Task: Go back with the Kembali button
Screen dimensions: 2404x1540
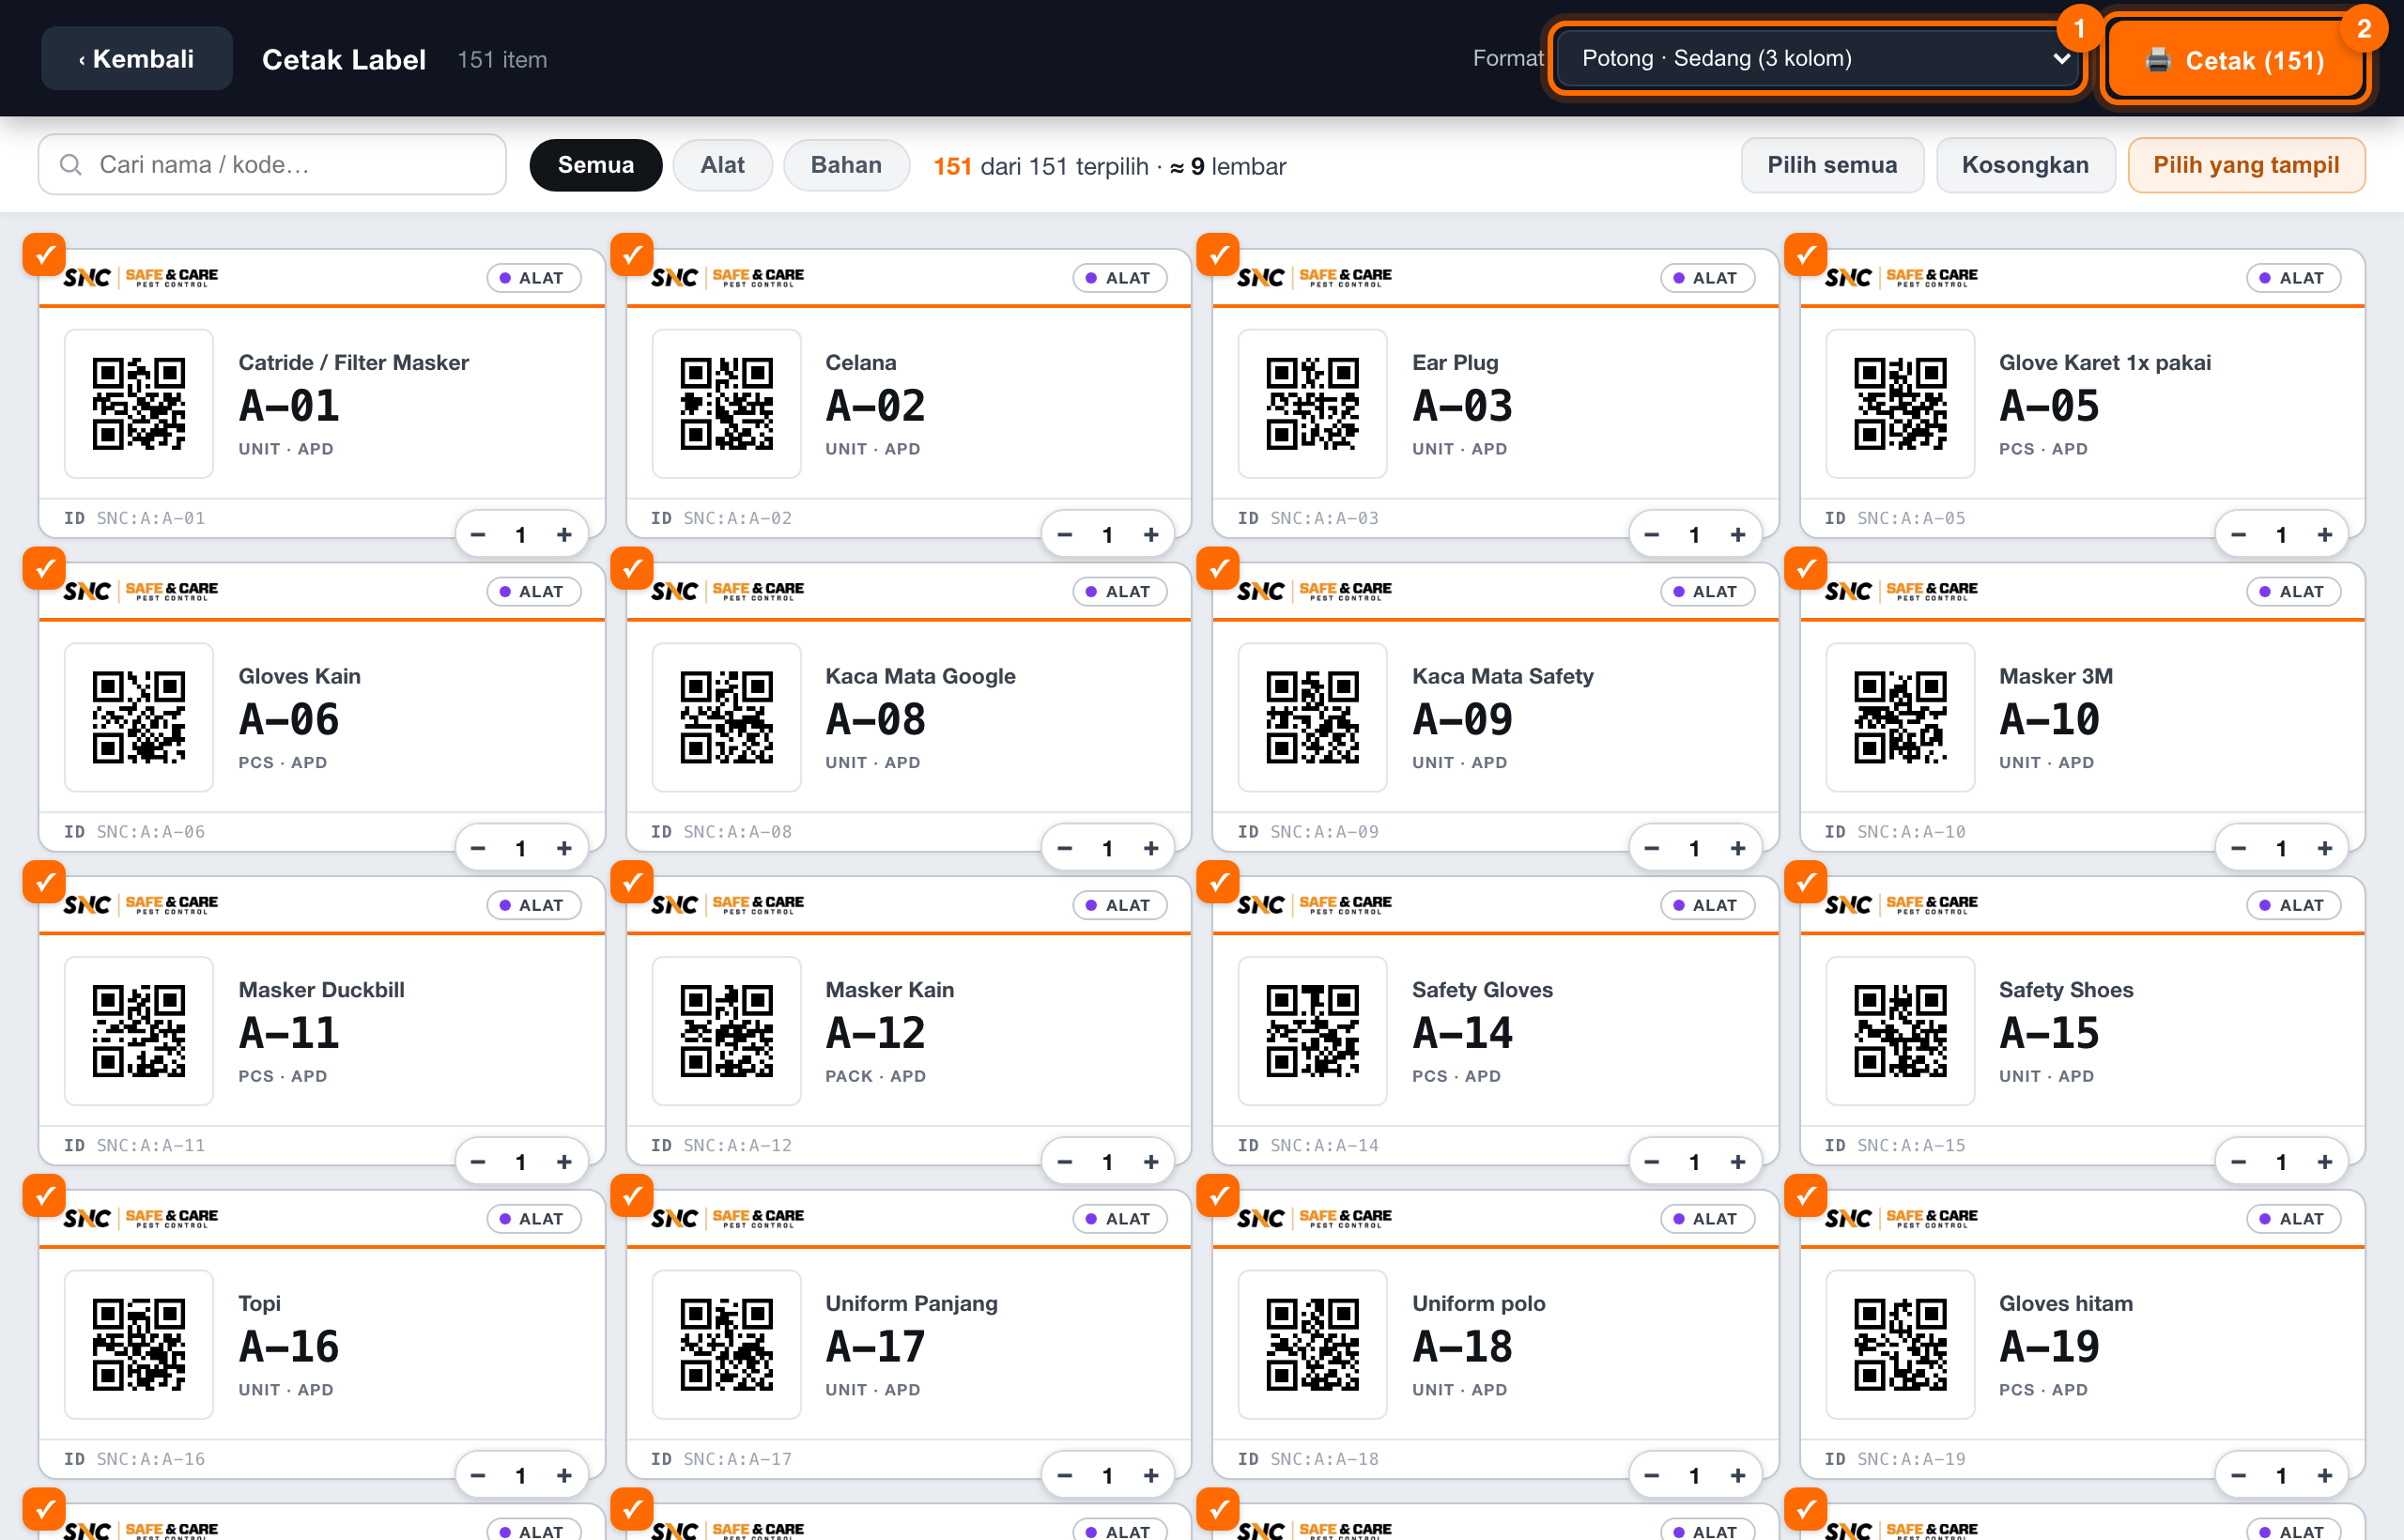Action: coord(136,59)
